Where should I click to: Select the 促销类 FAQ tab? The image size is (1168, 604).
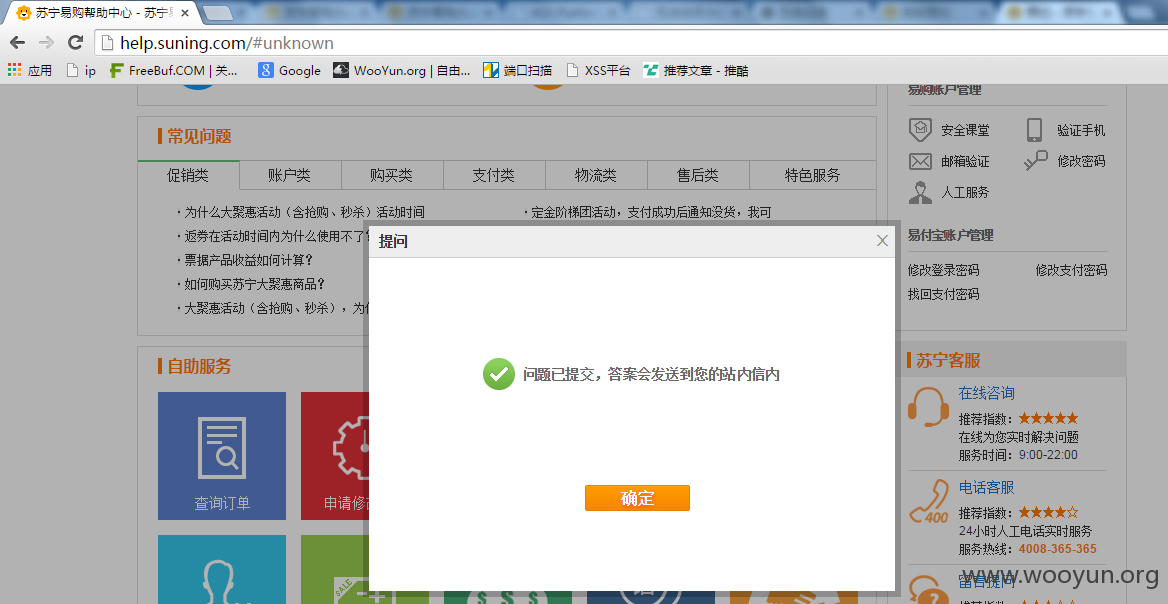pos(188,175)
